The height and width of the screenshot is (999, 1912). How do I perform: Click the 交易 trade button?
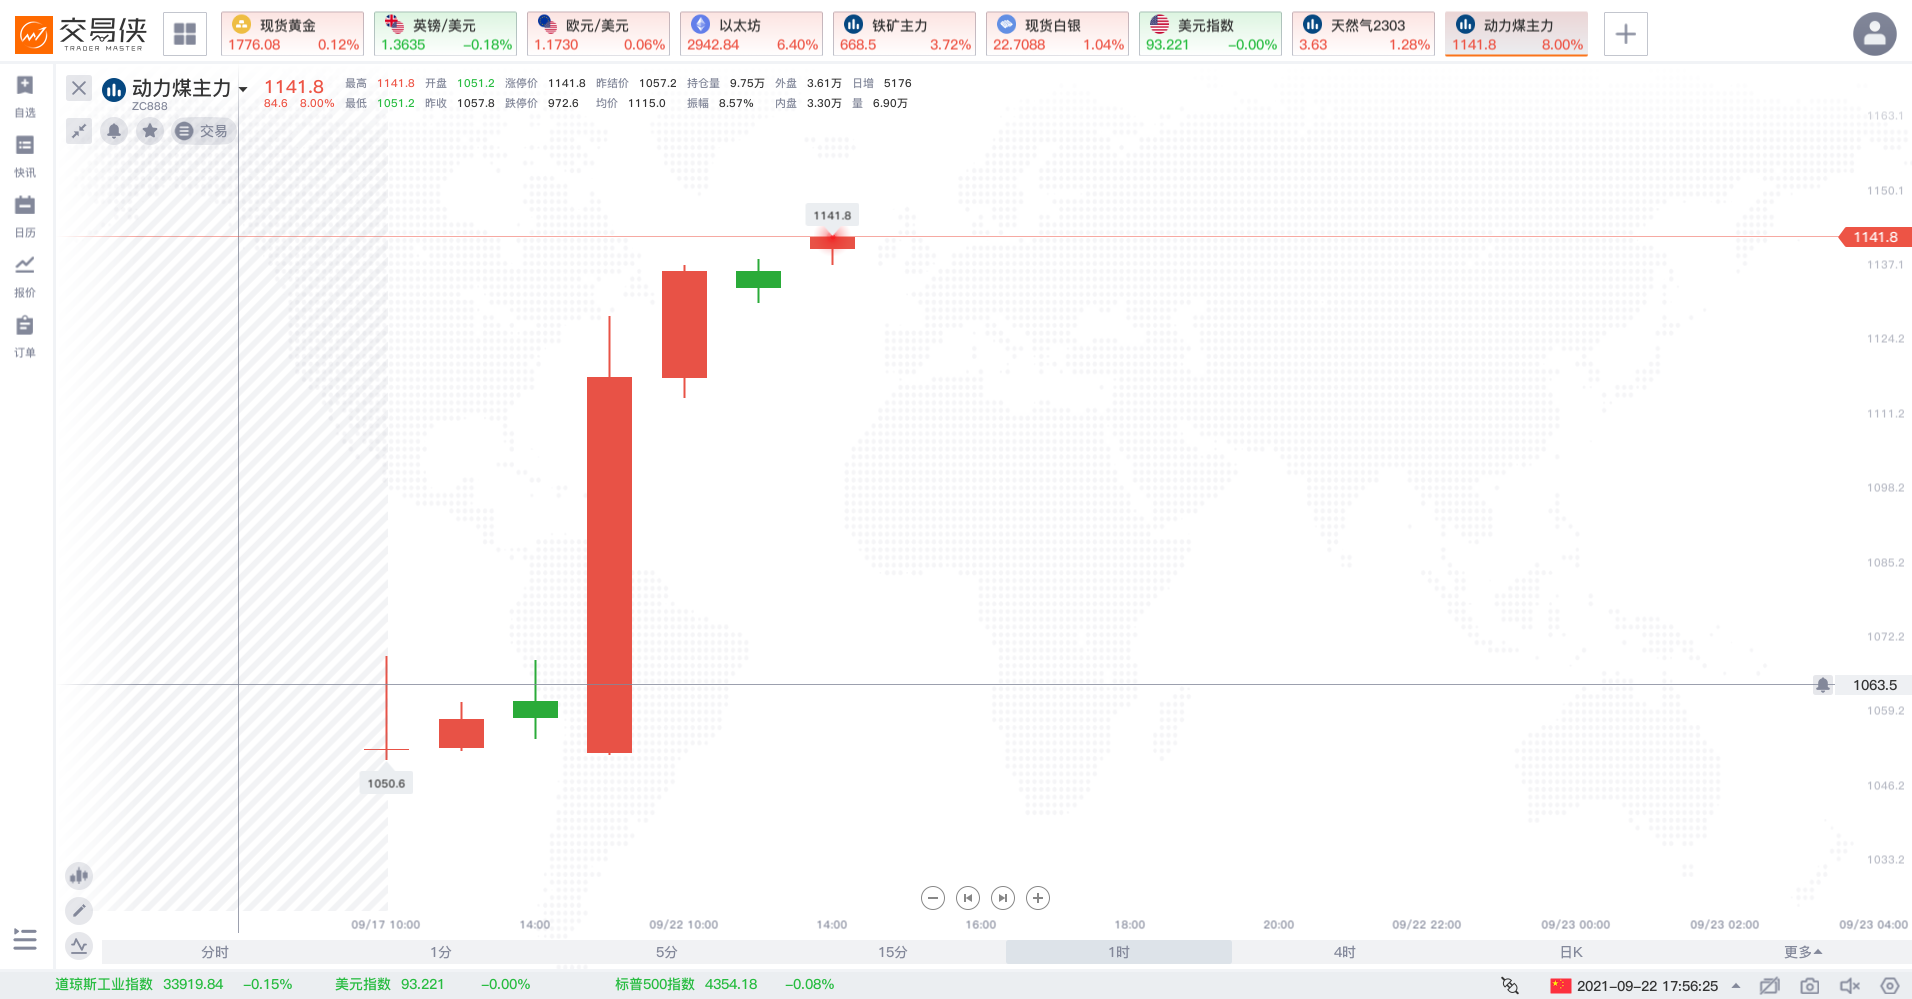pyautogui.click(x=202, y=131)
